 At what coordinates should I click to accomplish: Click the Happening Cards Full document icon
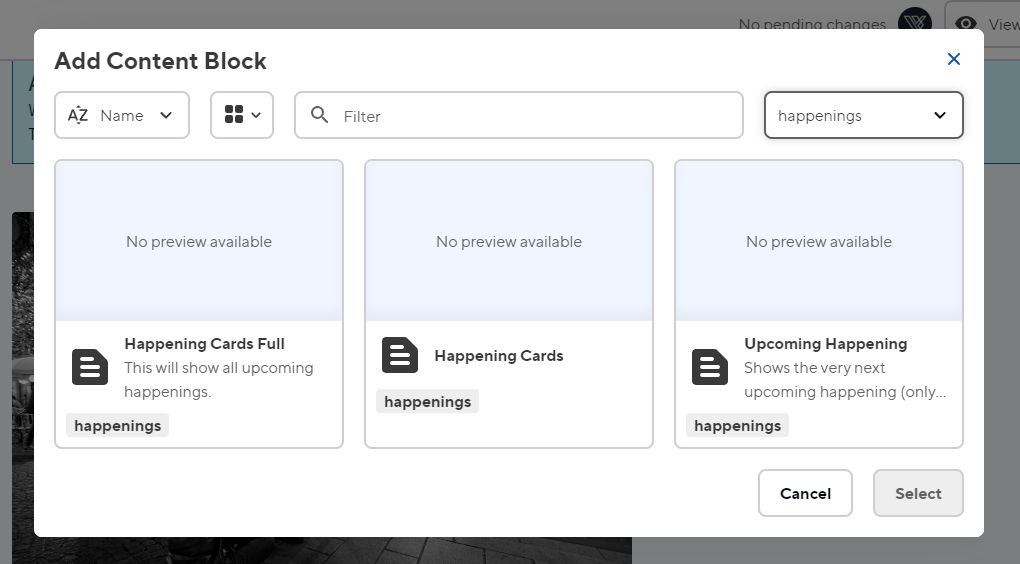90,367
